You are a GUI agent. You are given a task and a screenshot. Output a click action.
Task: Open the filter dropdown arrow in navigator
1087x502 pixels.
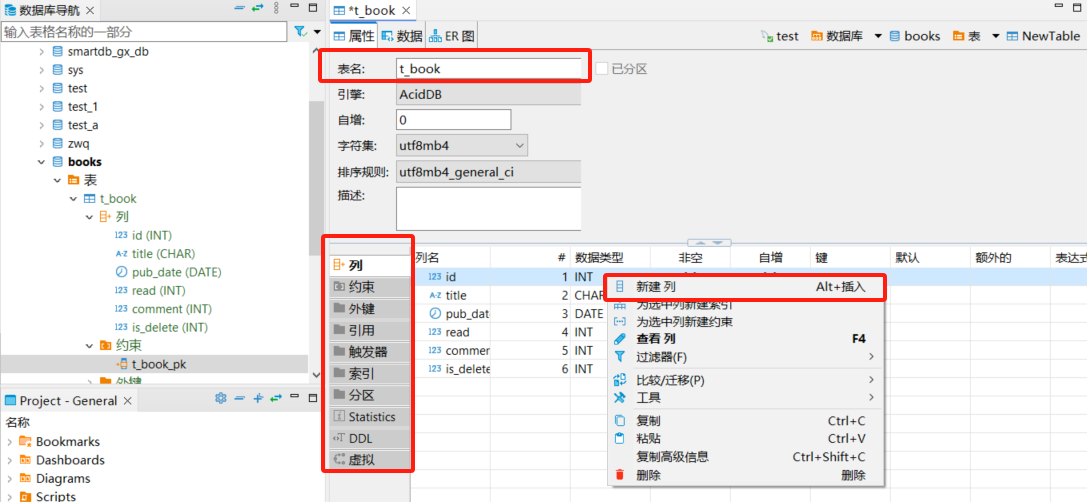pos(317,32)
